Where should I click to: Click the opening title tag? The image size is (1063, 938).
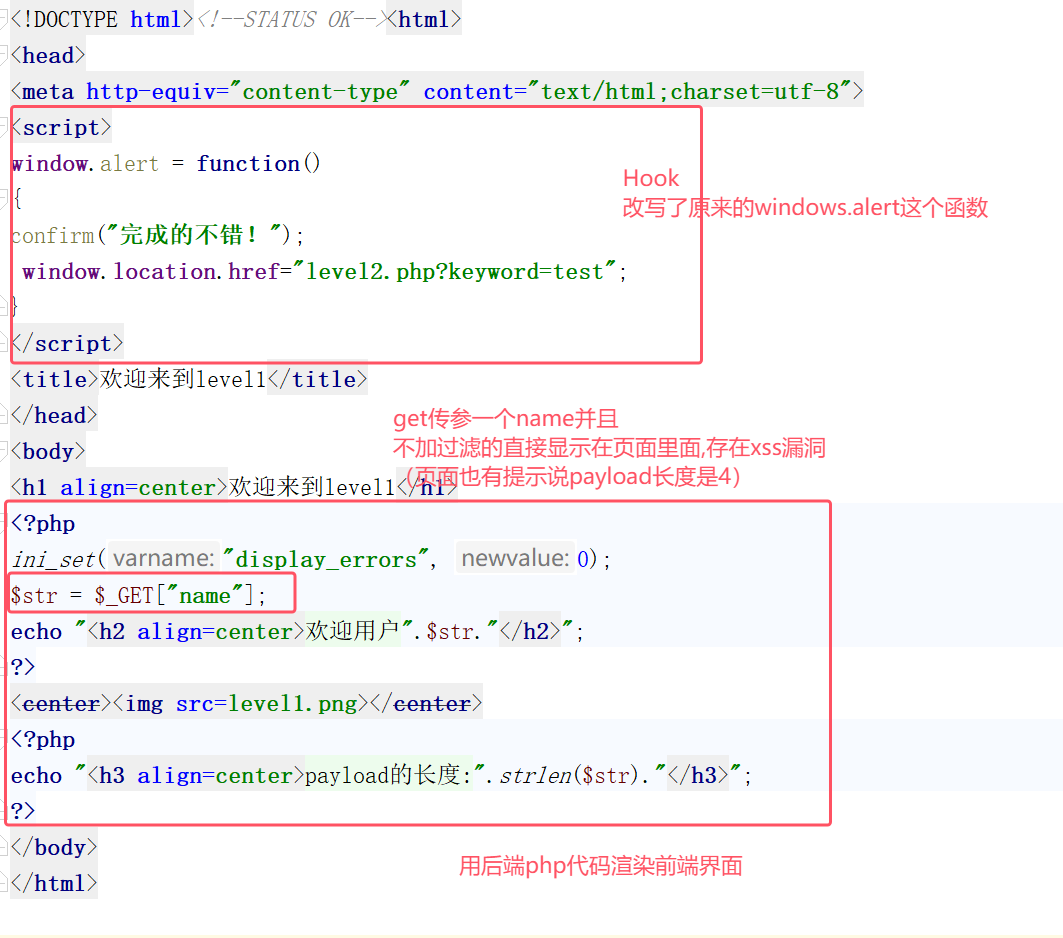(55, 380)
